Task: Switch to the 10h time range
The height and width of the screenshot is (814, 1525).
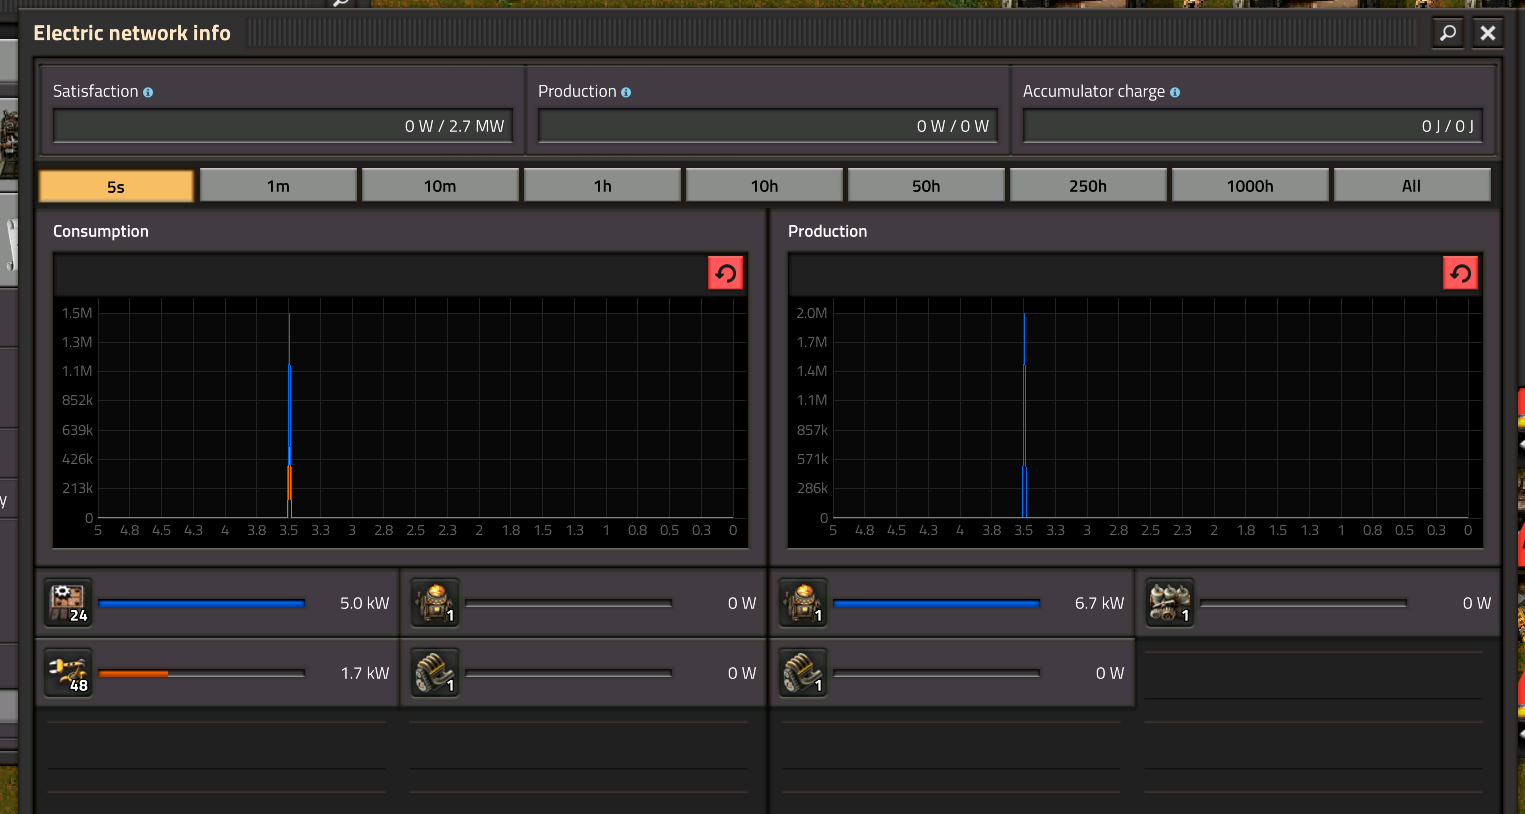Action: 764,186
